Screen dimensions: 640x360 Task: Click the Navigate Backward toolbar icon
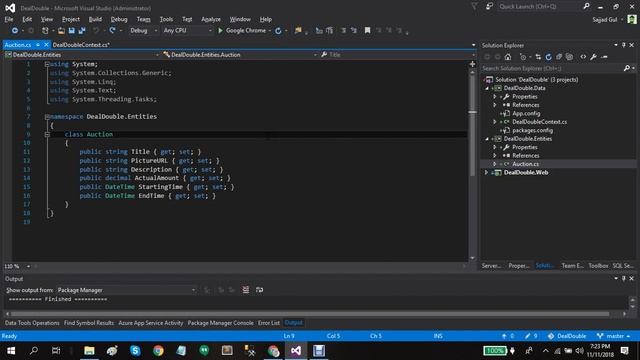tap(15, 31)
